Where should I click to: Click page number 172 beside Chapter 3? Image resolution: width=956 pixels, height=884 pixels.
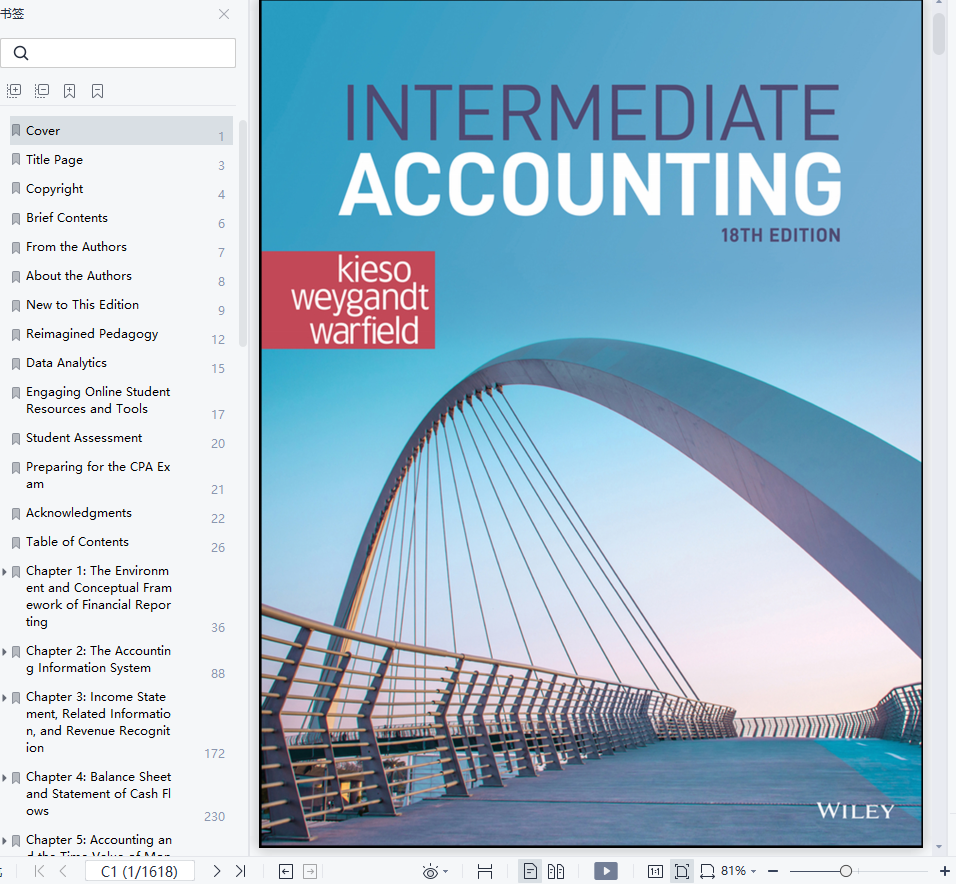coord(215,754)
